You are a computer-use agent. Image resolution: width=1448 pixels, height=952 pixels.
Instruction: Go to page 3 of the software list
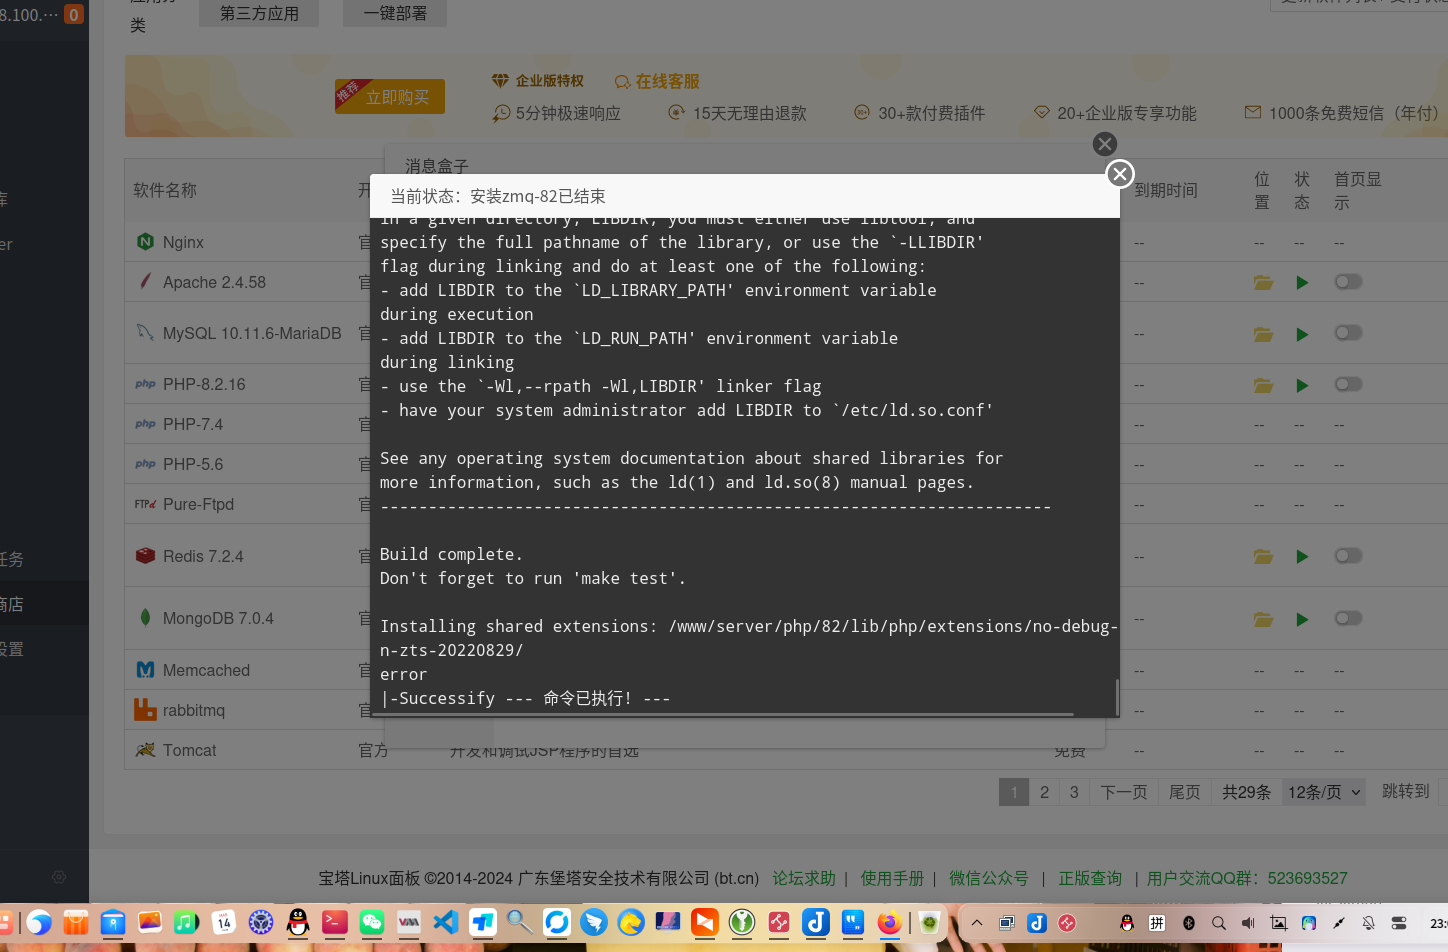pos(1074,792)
